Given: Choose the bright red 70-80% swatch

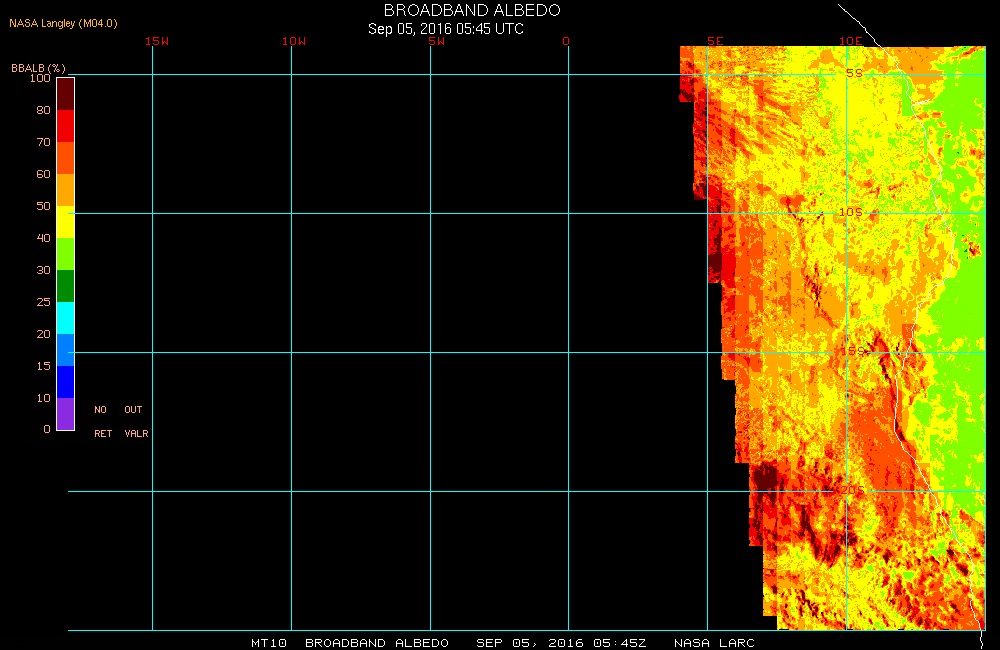Looking at the screenshot, I should pos(65,126).
